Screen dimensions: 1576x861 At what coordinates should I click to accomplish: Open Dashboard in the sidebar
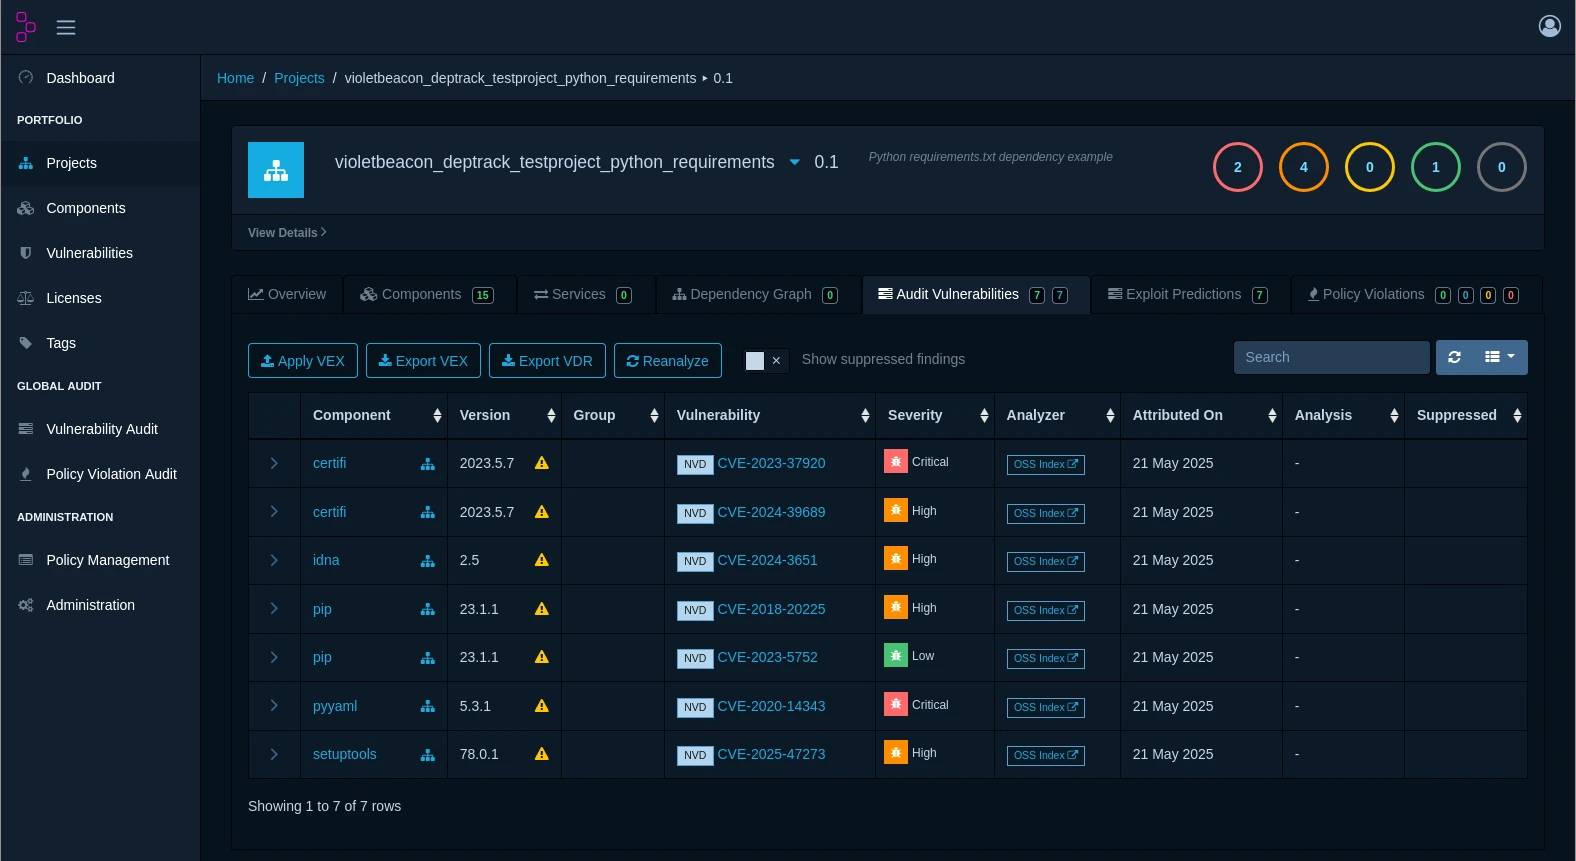100,78
